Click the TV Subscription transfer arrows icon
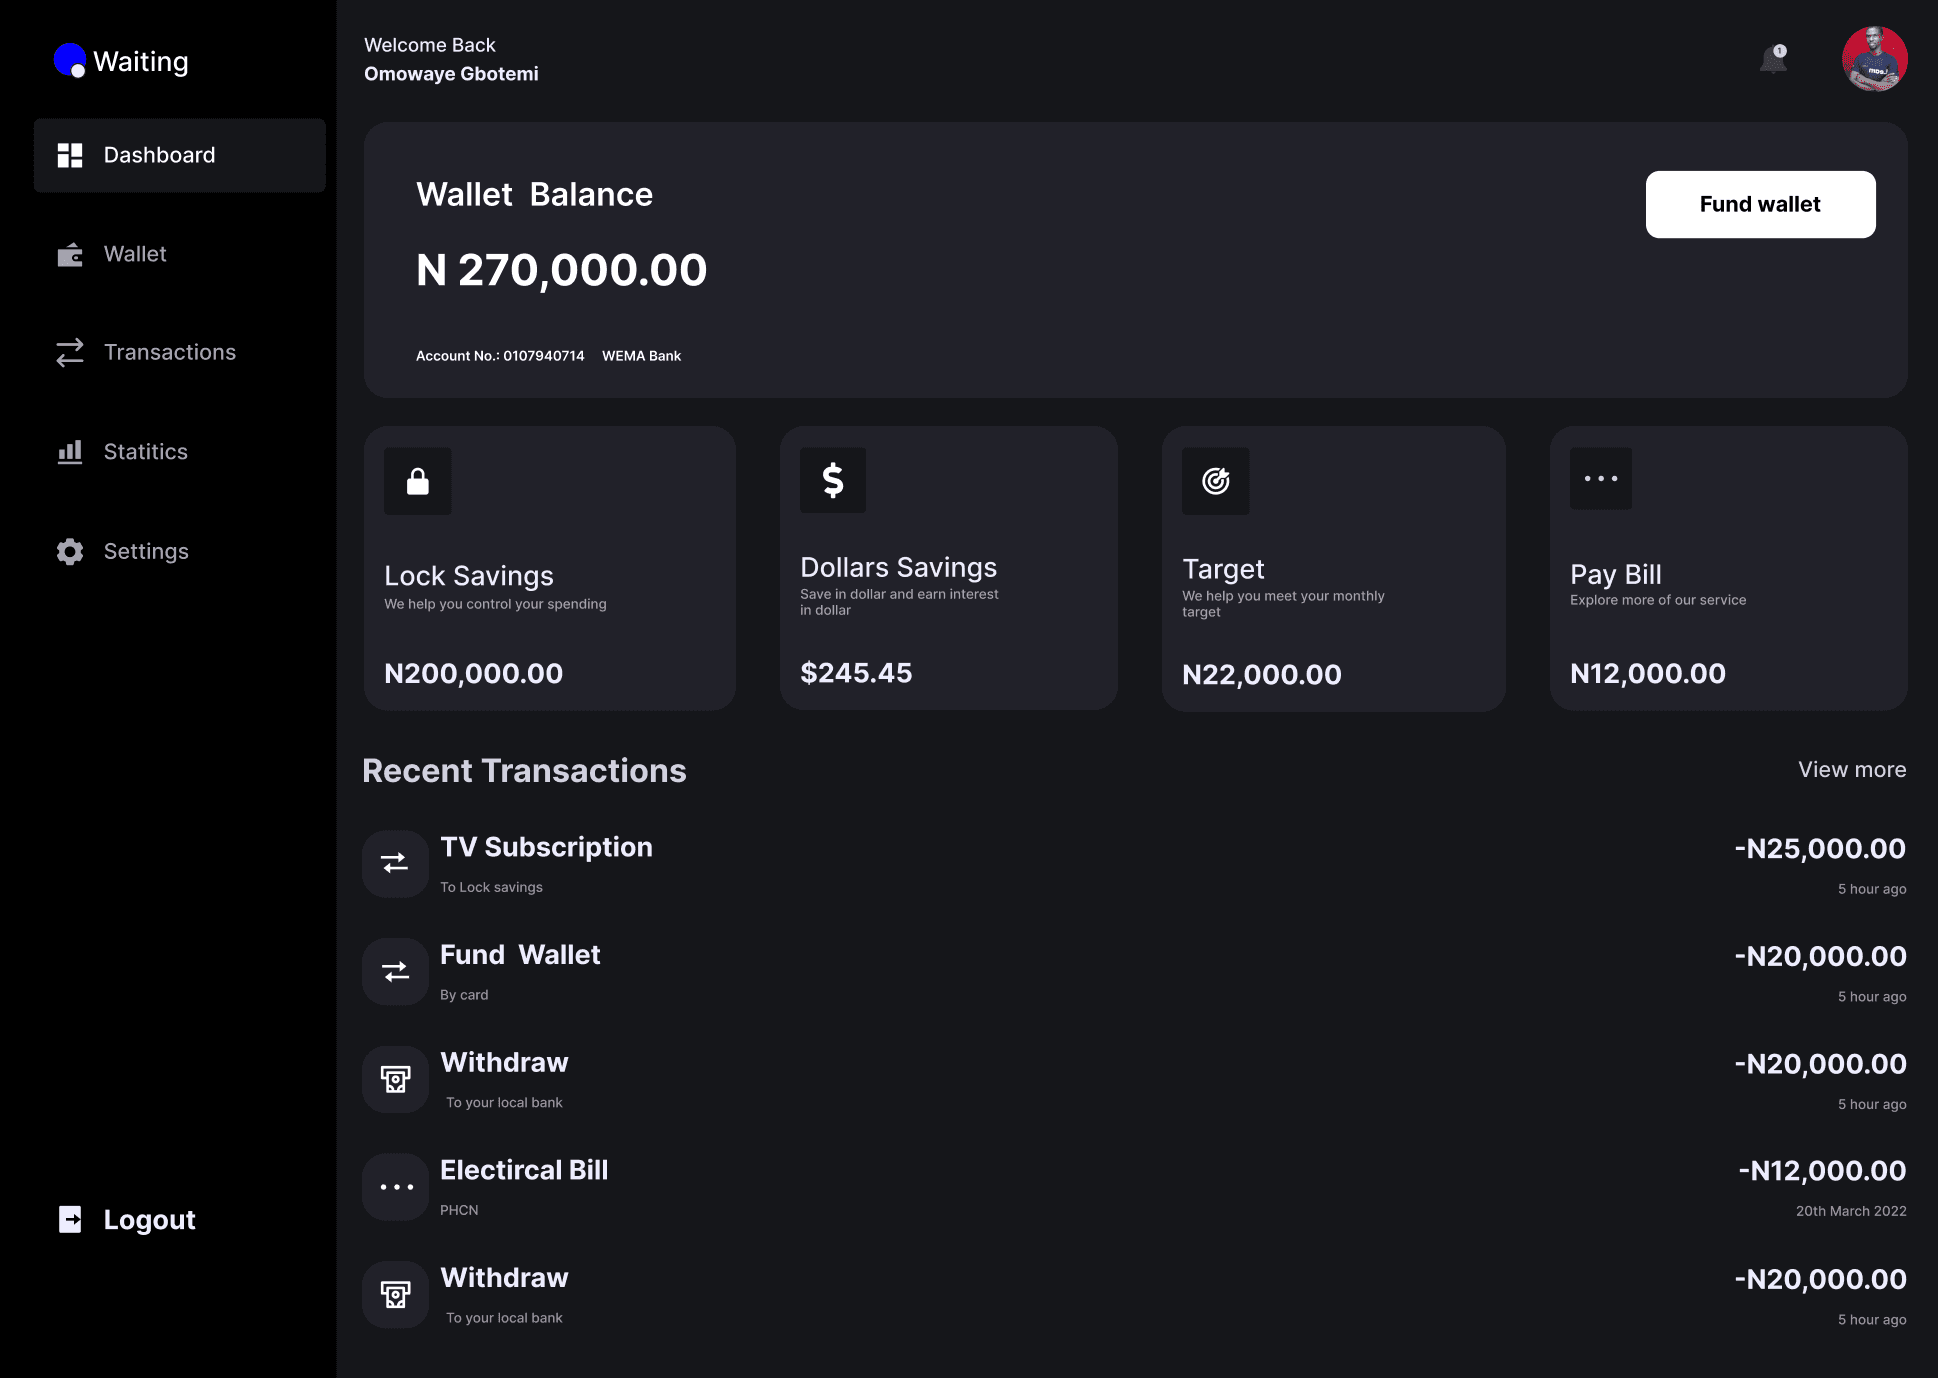 tap(395, 863)
